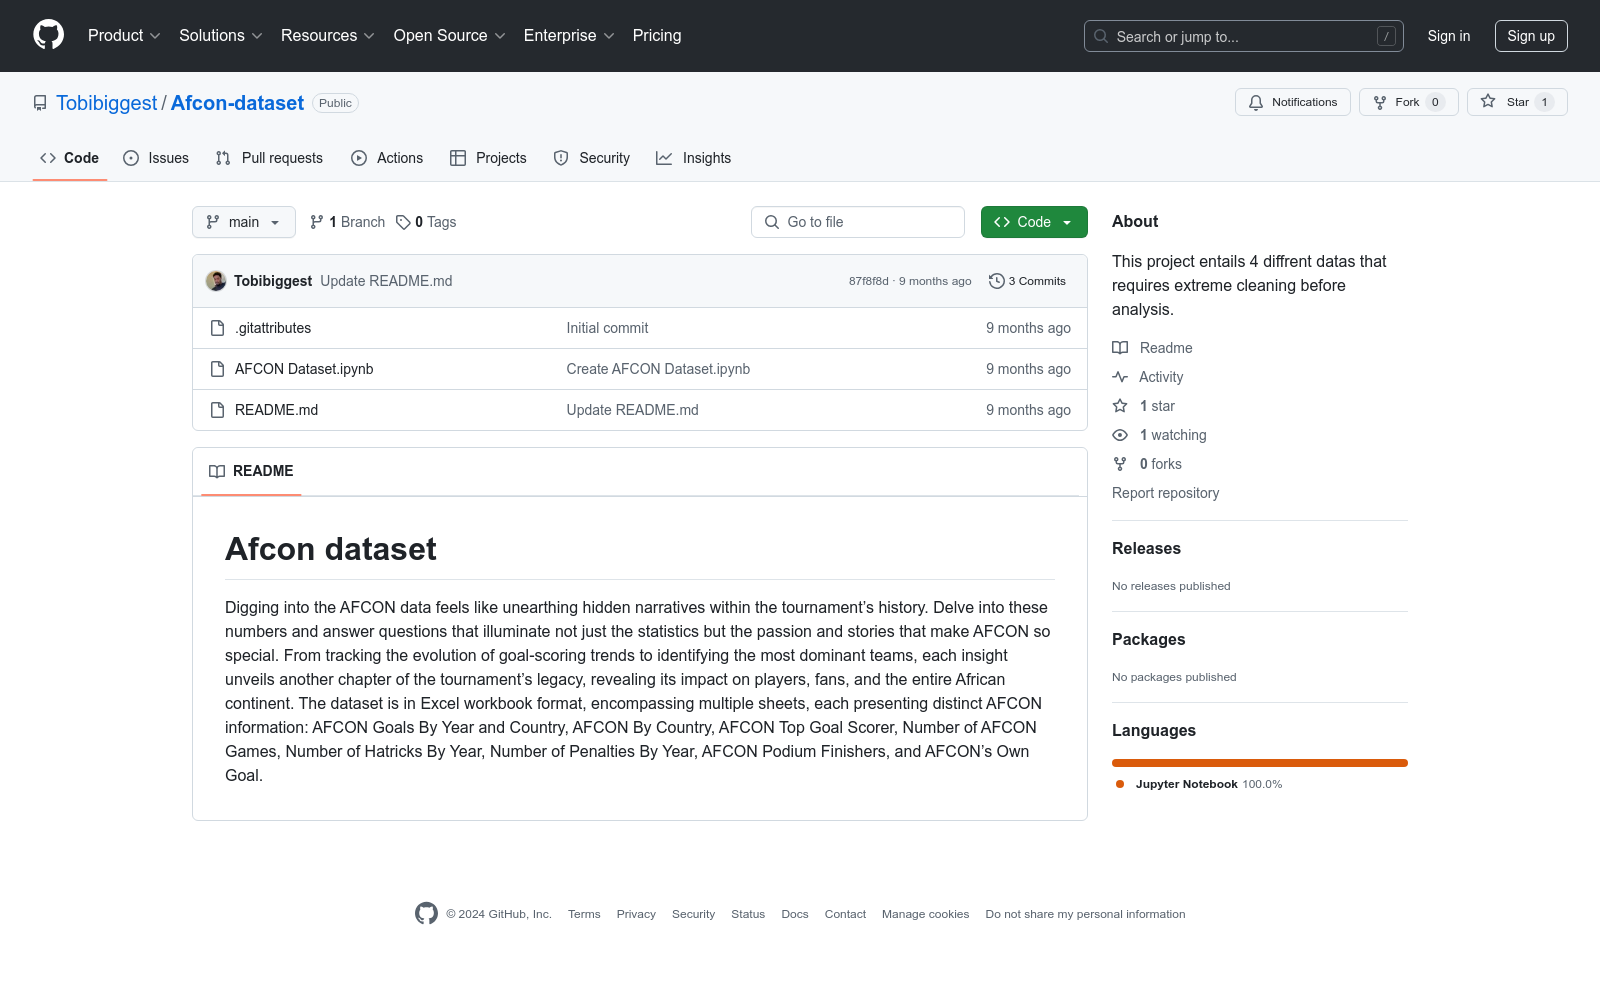Viewport: 1600px width, 1000px height.
Task: Open the .gitattributes file
Action: (273, 328)
